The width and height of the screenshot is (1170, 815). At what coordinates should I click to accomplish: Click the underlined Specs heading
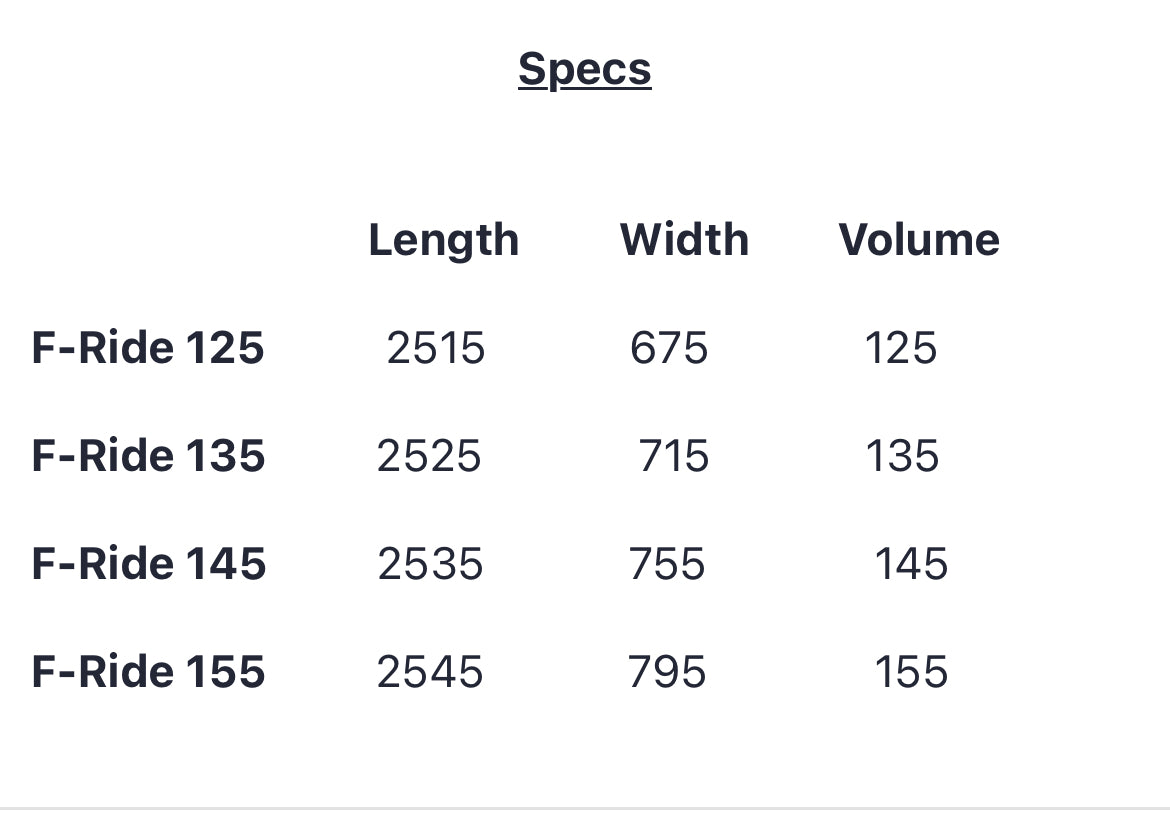click(x=584, y=69)
